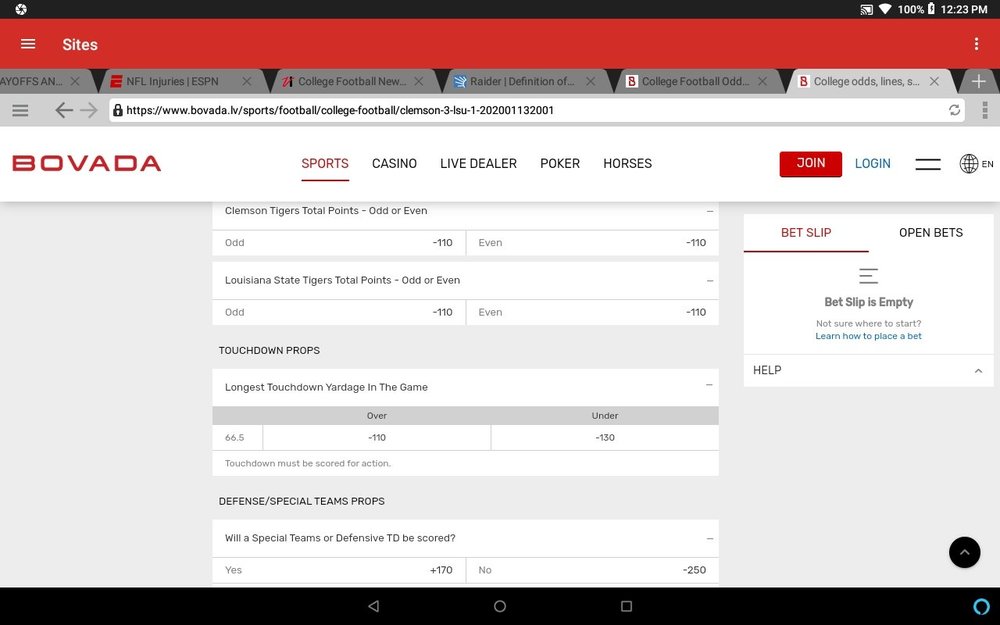Collapse Longest Touchdown Yardage In The Game
Viewport: 1000px width, 625px height.
(x=709, y=385)
